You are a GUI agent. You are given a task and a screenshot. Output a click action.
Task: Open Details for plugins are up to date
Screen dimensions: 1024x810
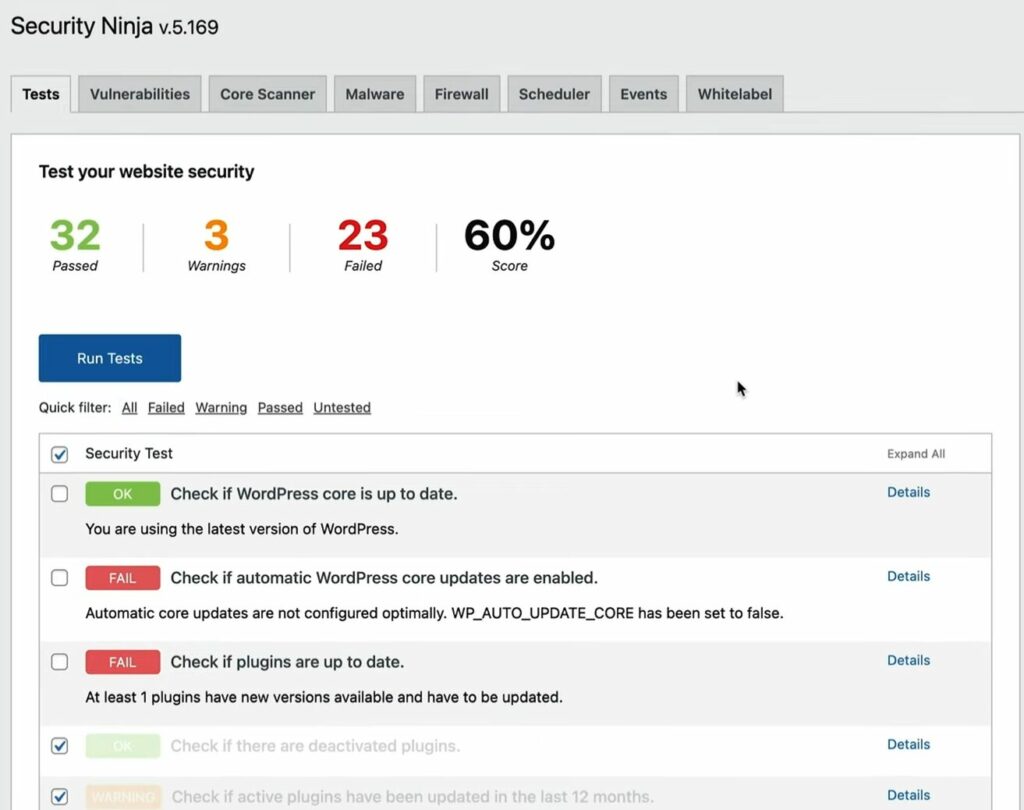coord(908,660)
